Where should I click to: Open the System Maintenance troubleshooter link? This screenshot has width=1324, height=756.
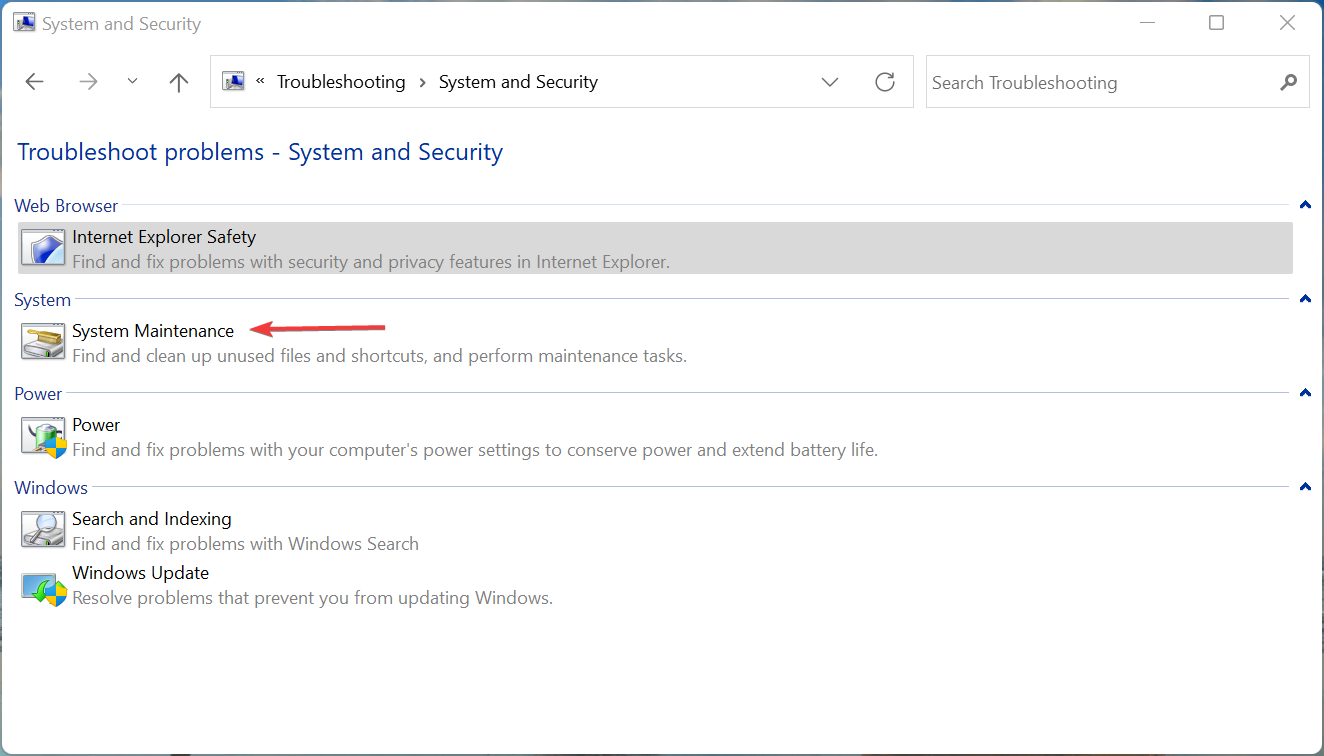(153, 331)
